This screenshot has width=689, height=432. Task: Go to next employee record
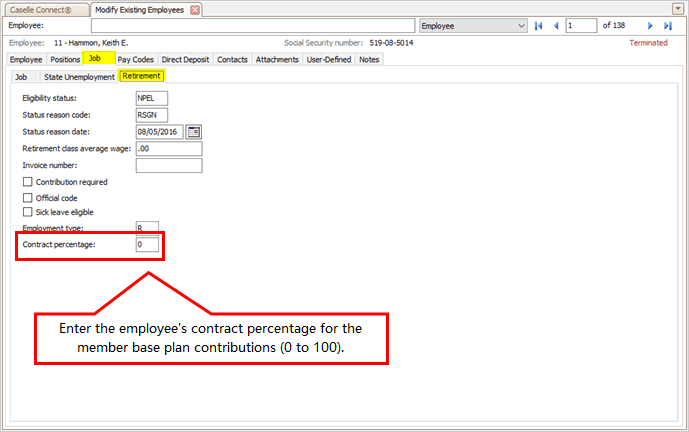[650, 25]
